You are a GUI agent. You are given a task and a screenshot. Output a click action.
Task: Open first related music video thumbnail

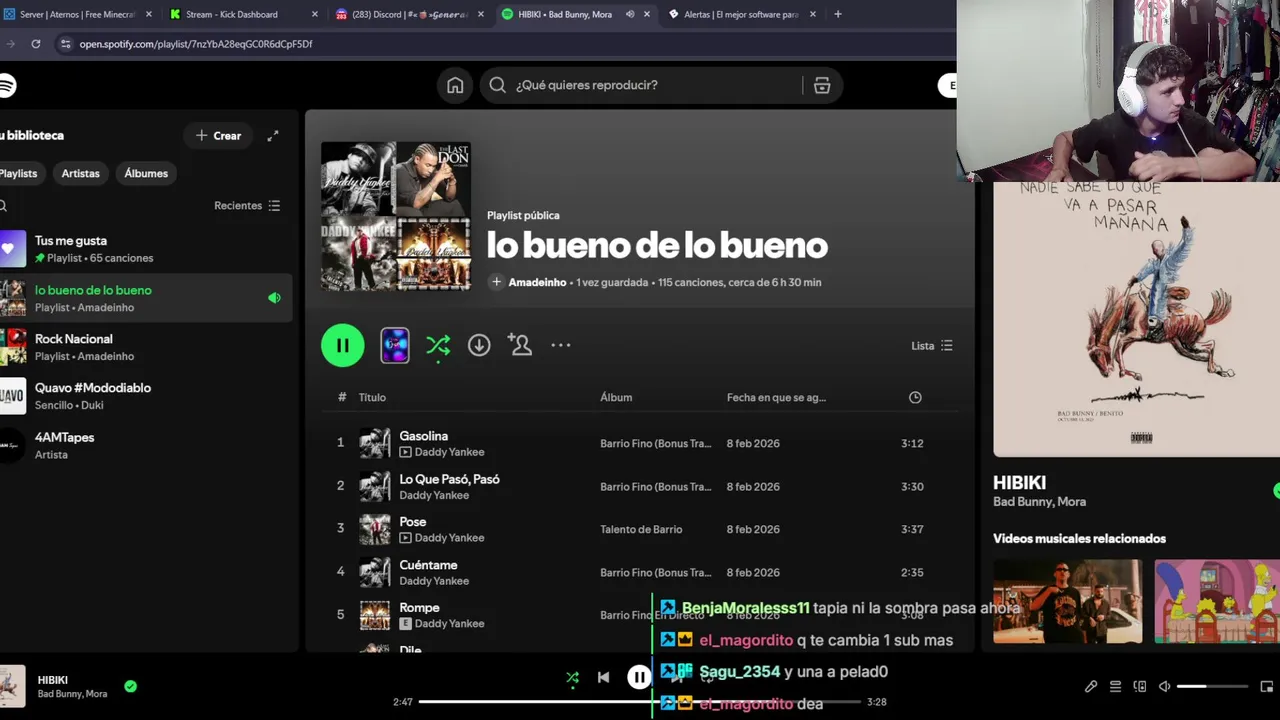tap(1067, 601)
